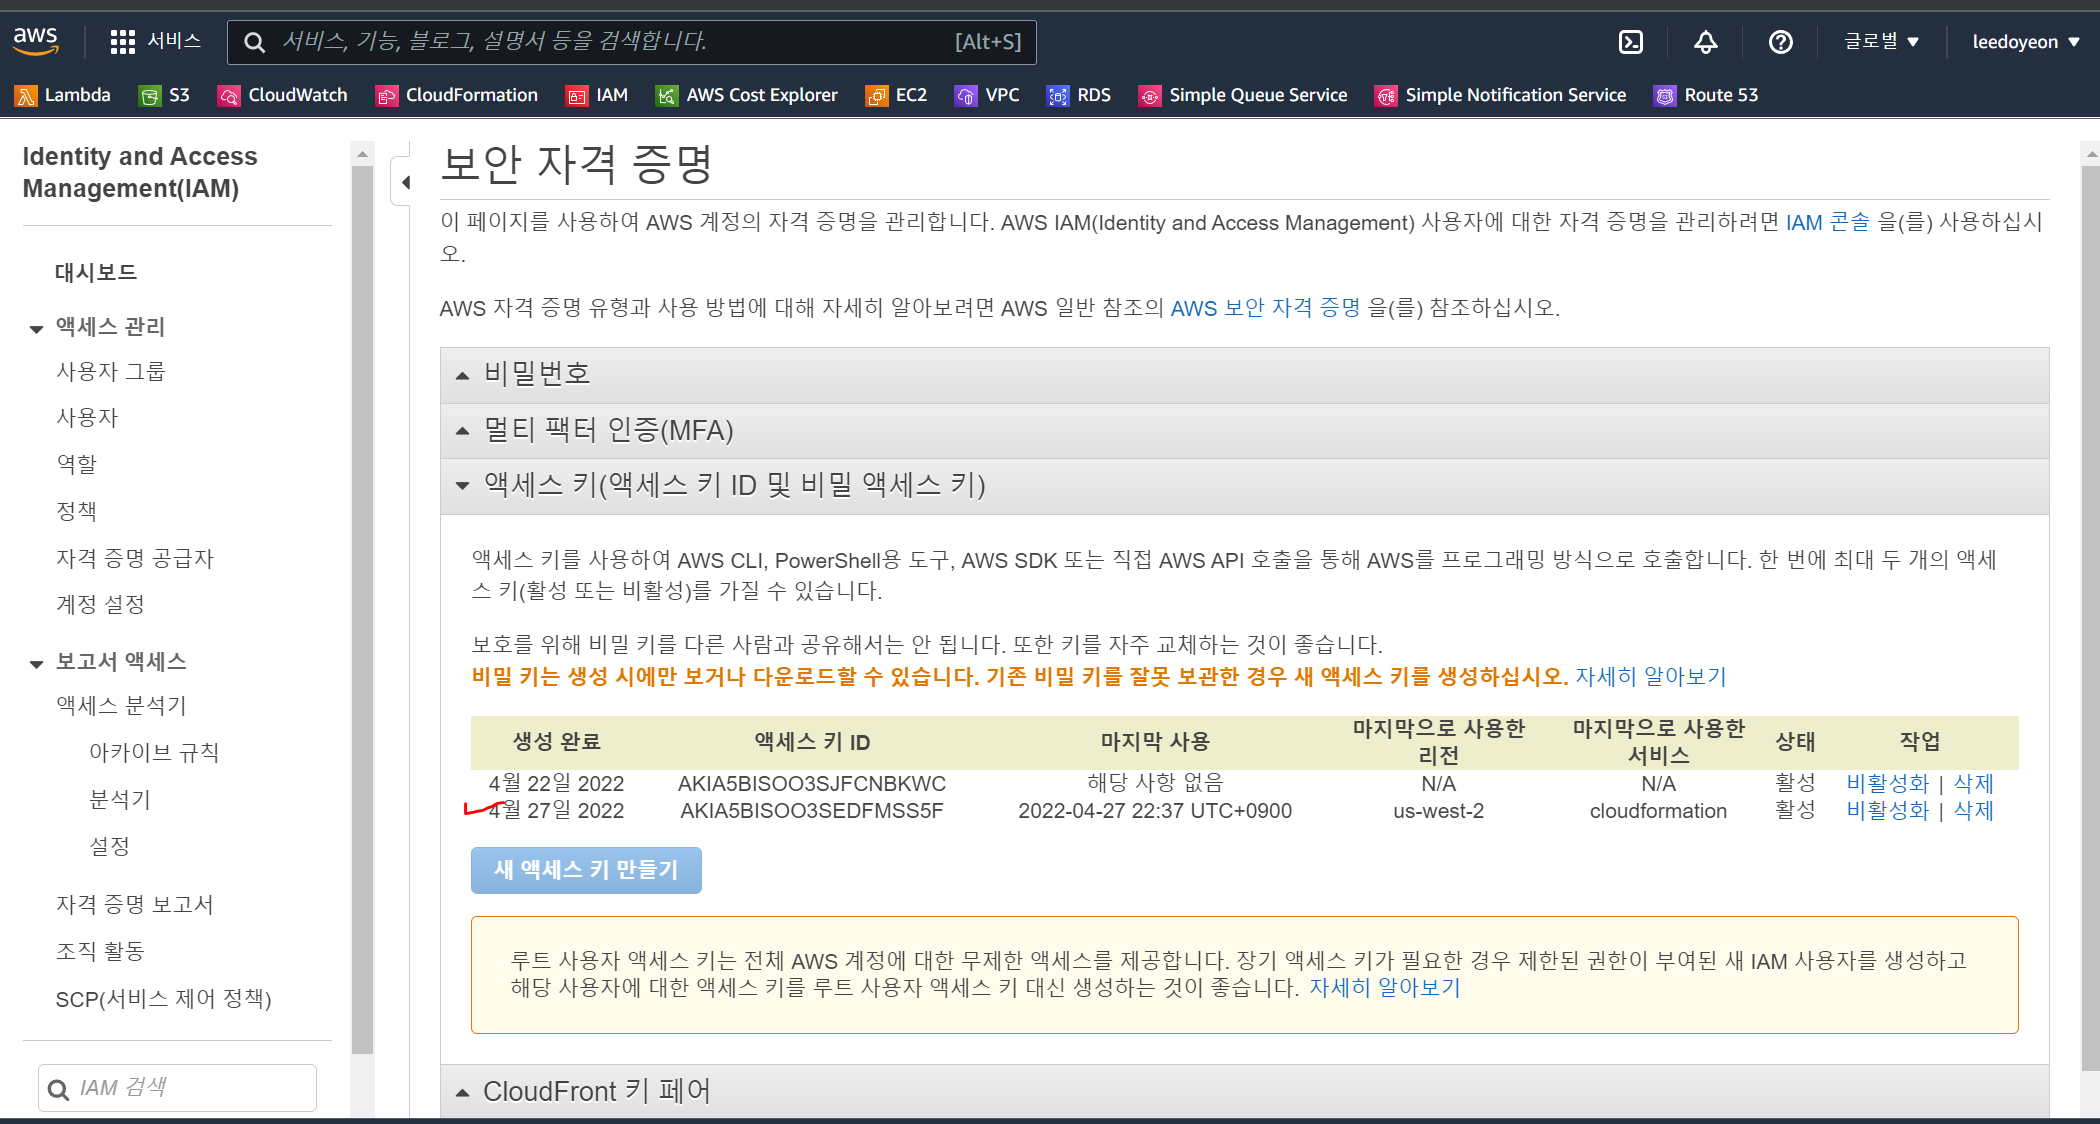Open the 글로벌 region dropdown
This screenshot has height=1124, width=2100.
(x=1881, y=42)
